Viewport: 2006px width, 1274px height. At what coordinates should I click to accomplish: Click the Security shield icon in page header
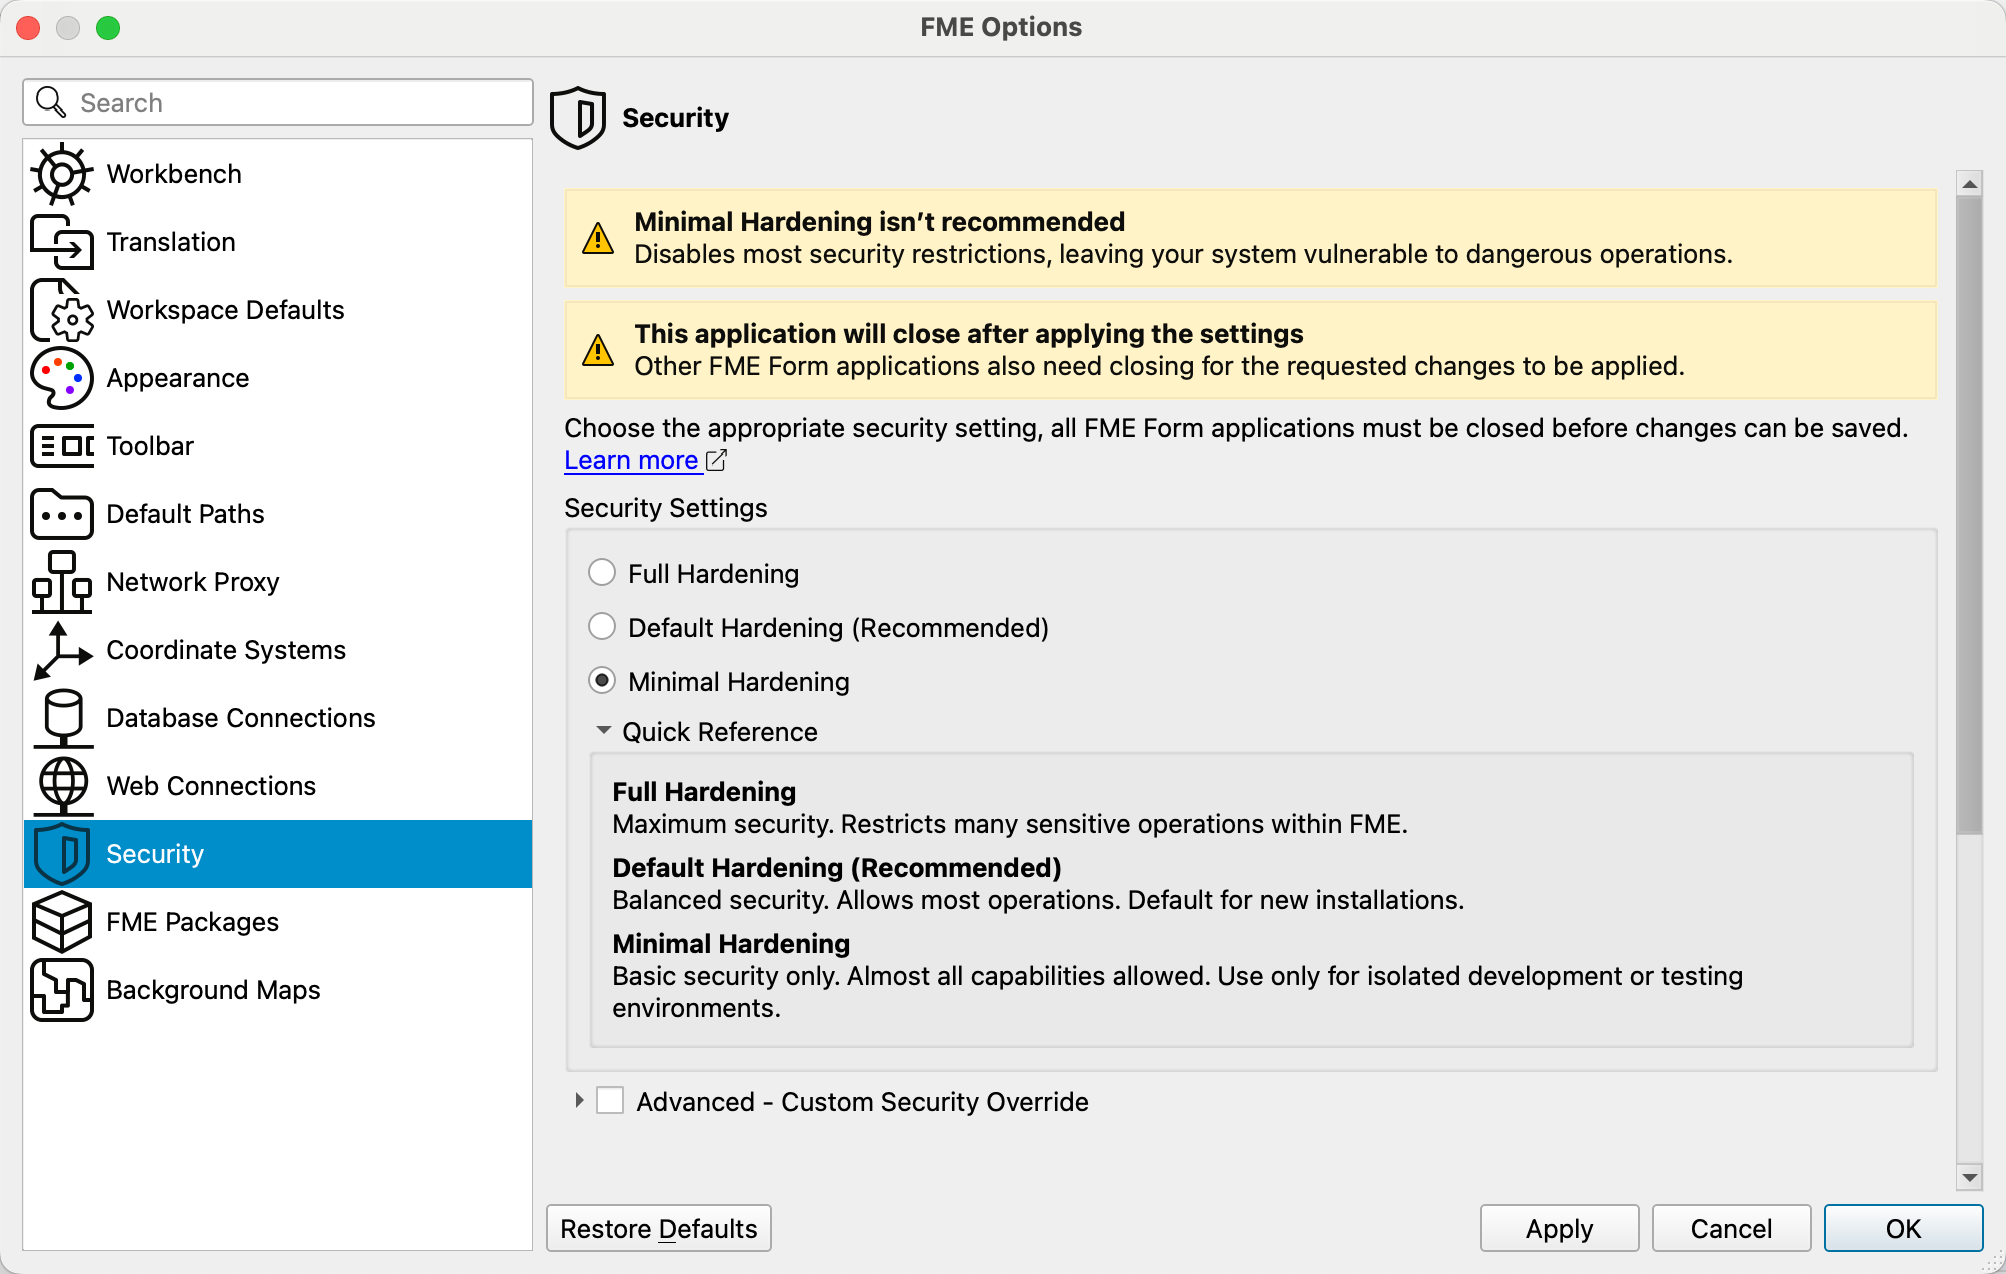(x=578, y=118)
